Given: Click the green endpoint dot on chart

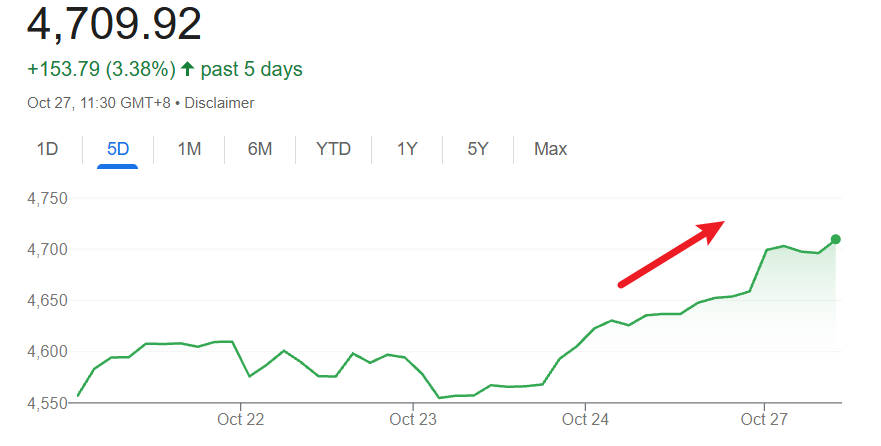Looking at the screenshot, I should point(836,239).
